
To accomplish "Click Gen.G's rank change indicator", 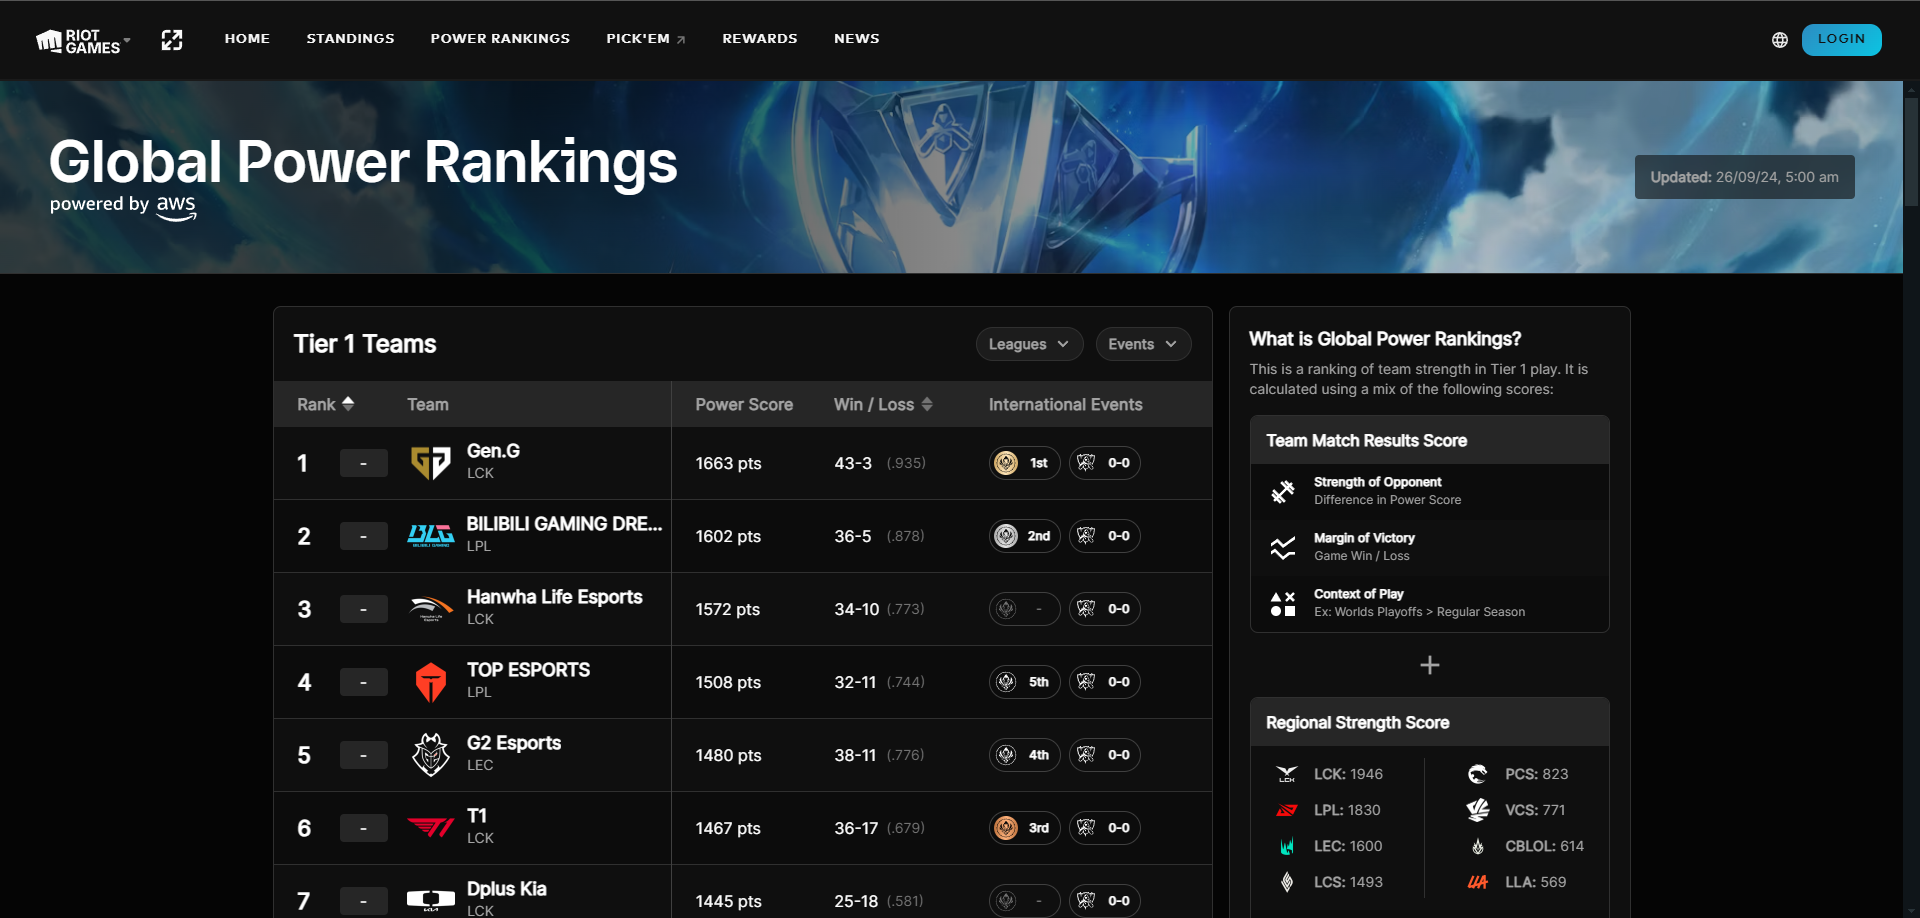I will click(363, 463).
